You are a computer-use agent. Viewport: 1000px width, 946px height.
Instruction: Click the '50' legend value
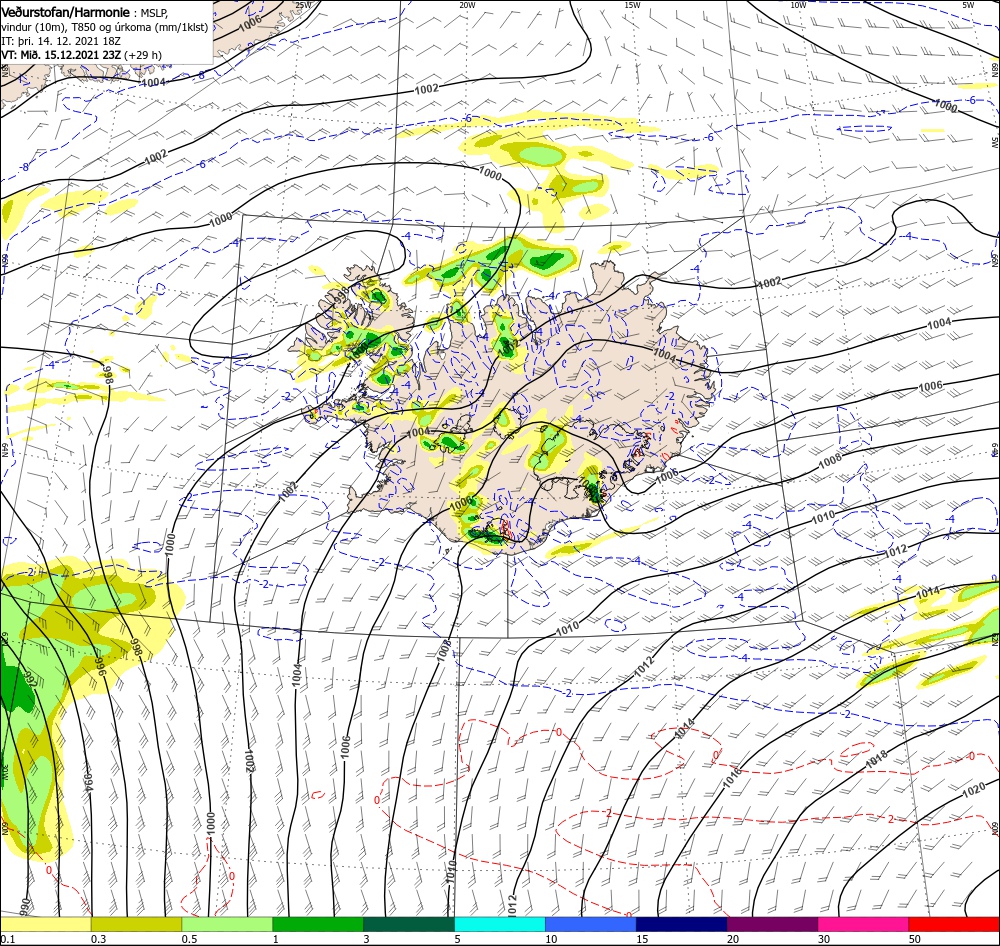coord(915,939)
